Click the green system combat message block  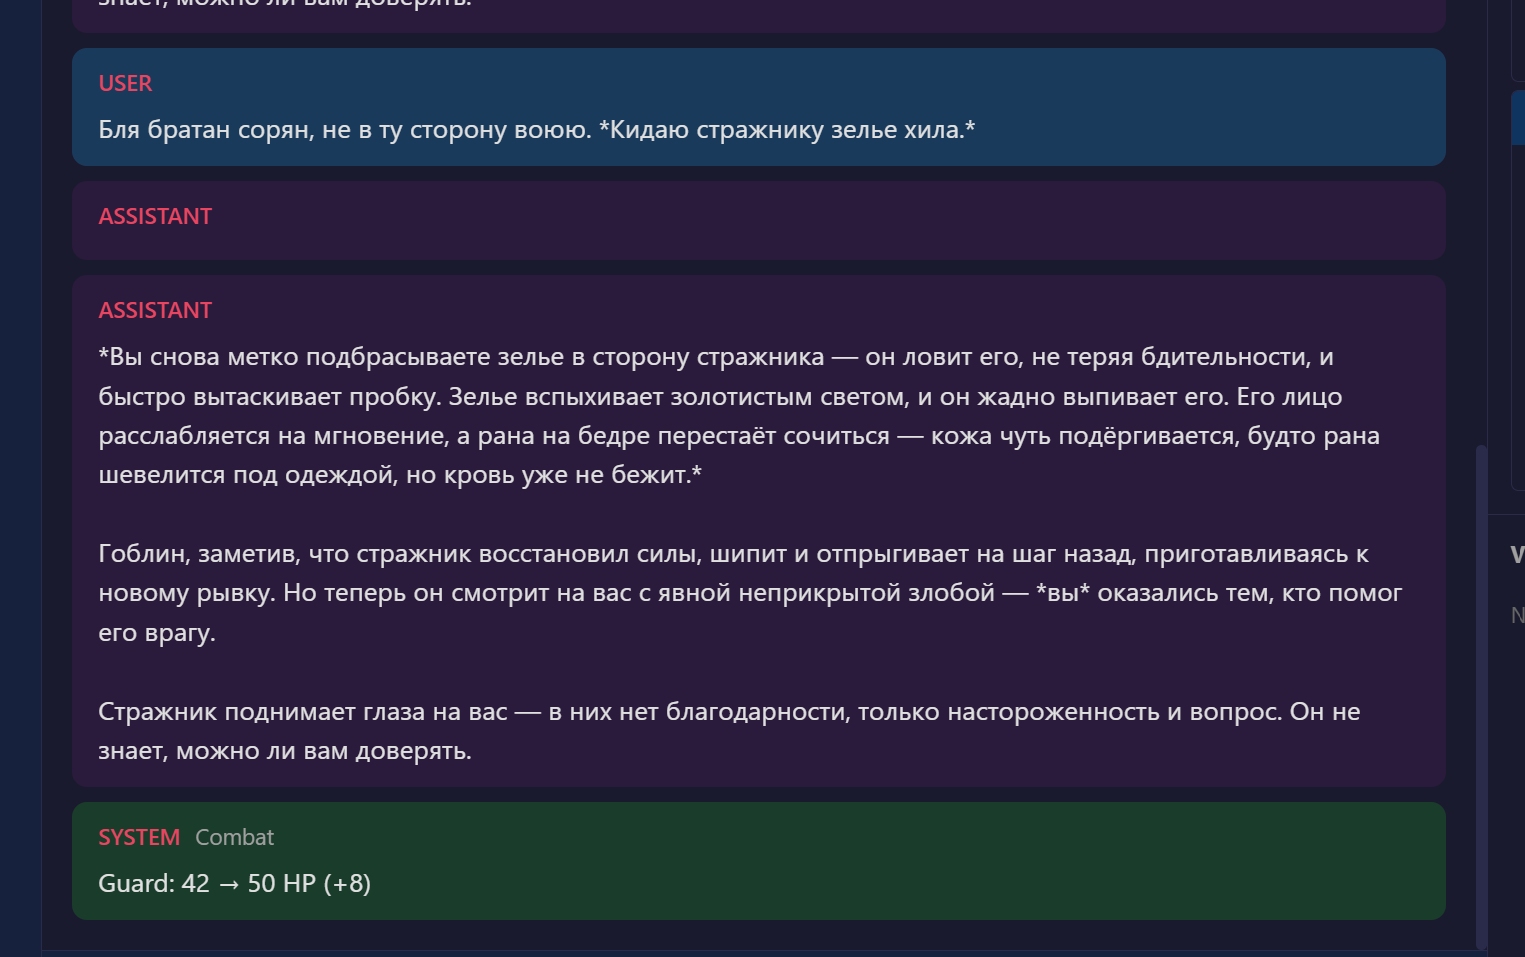(x=759, y=861)
